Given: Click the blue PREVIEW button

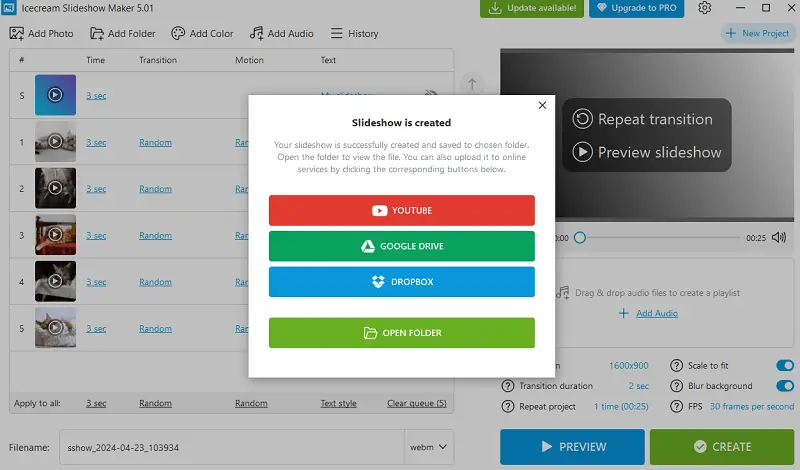Looking at the screenshot, I should (x=572, y=447).
